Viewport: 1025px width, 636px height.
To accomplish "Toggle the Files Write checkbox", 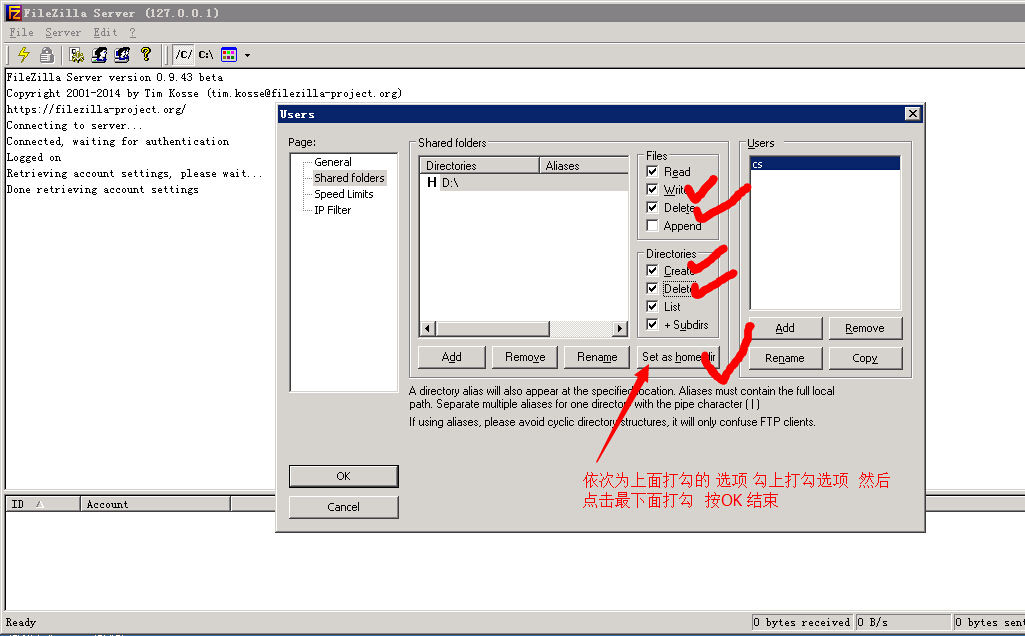I will tap(652, 190).
